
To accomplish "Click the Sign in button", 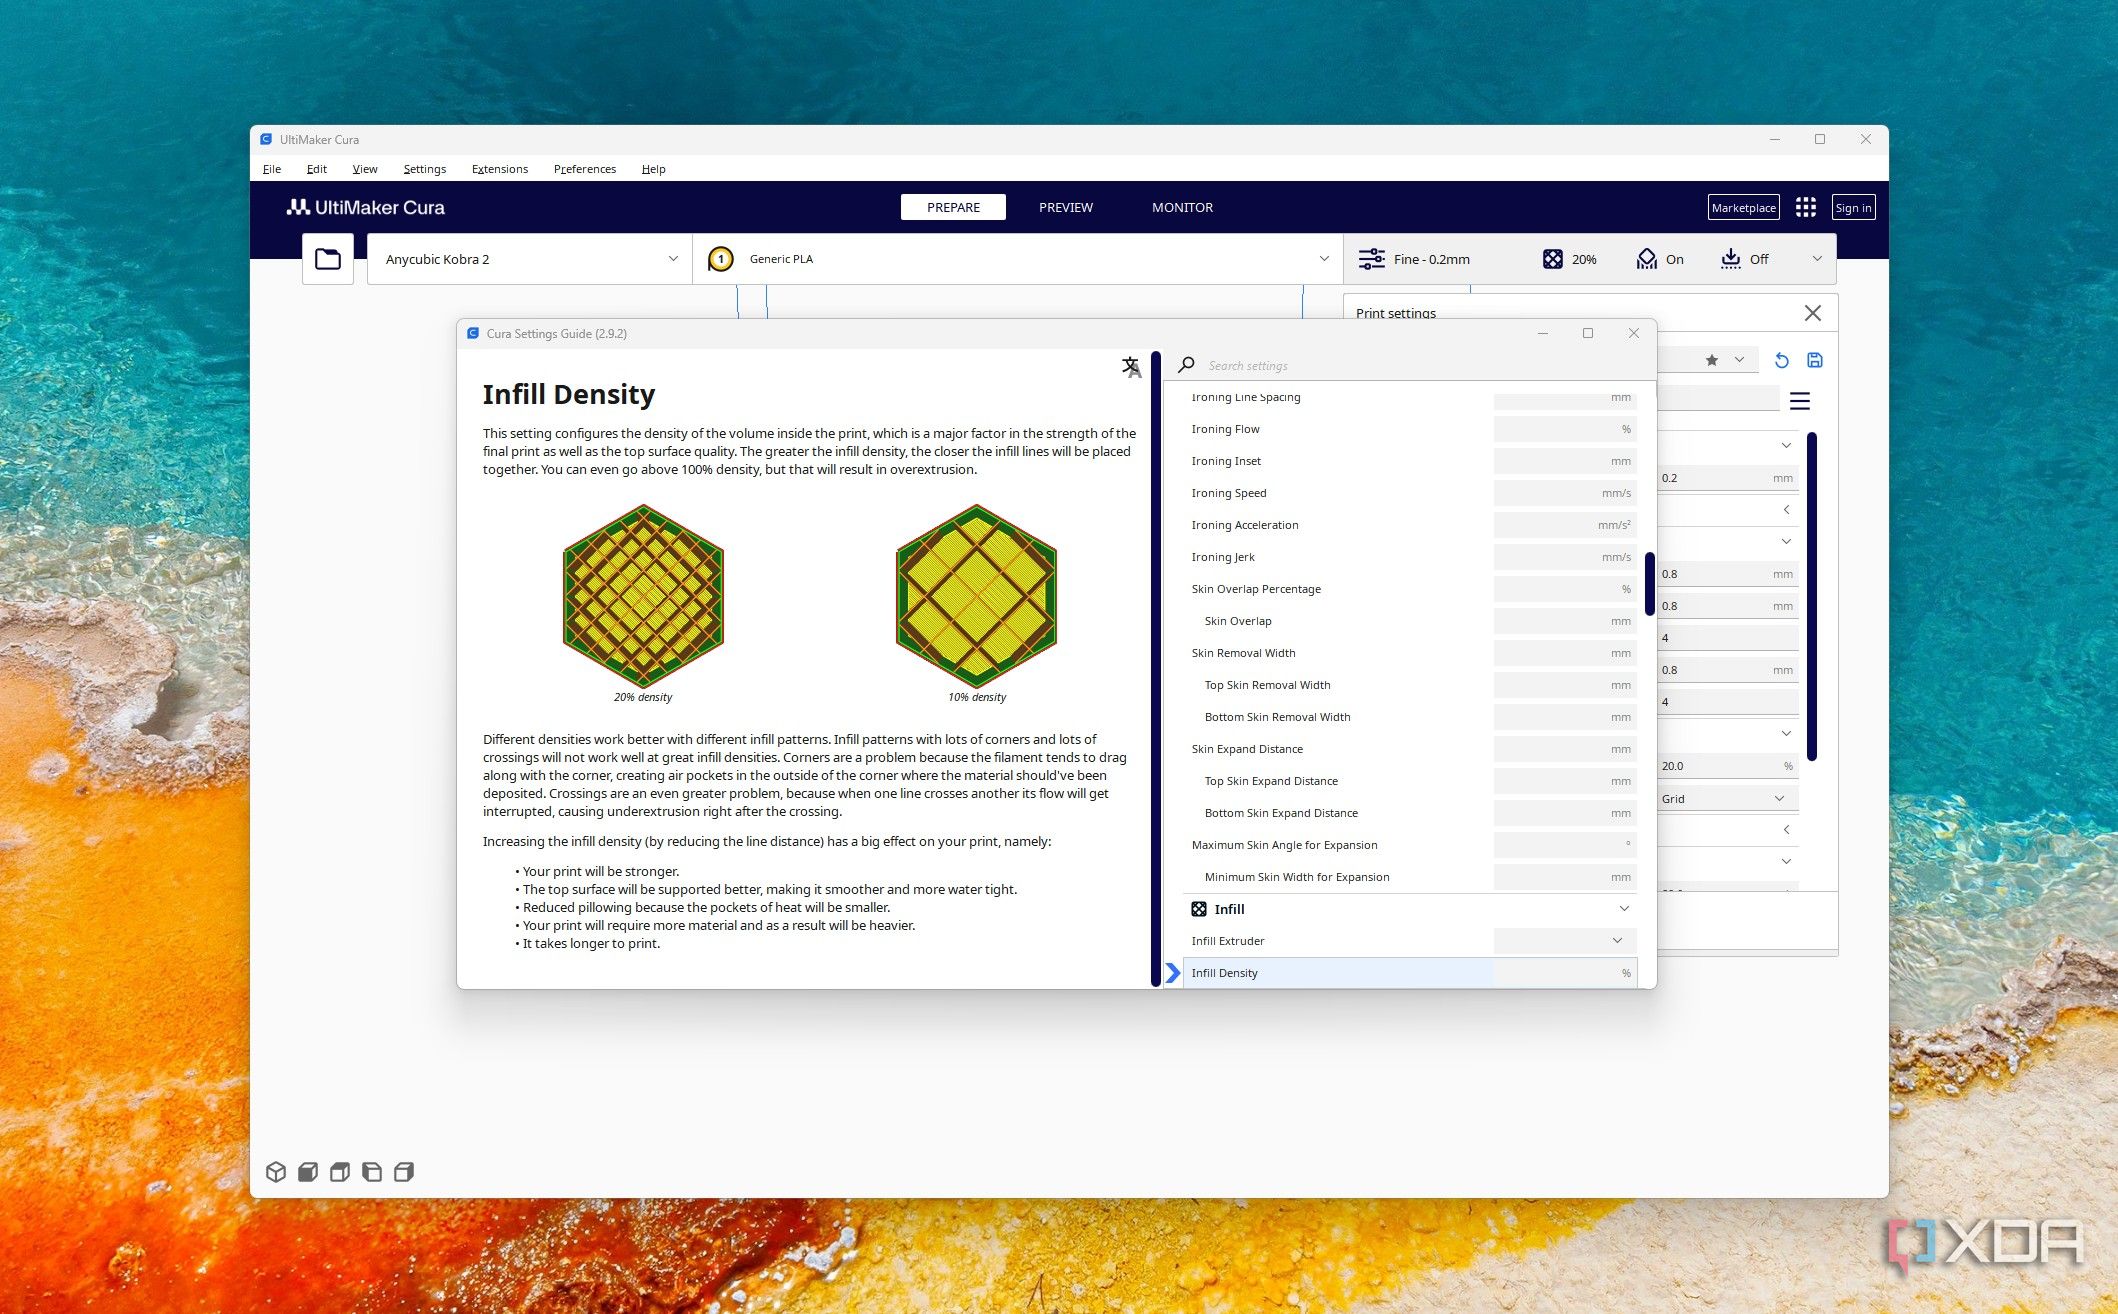I will tap(1853, 207).
